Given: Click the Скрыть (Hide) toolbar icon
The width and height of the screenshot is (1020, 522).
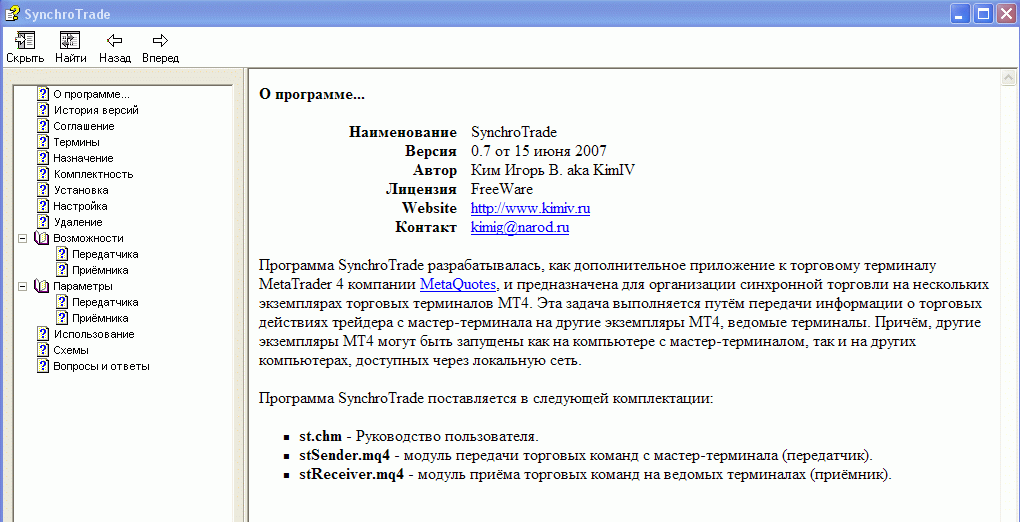Looking at the screenshot, I should pos(25,40).
